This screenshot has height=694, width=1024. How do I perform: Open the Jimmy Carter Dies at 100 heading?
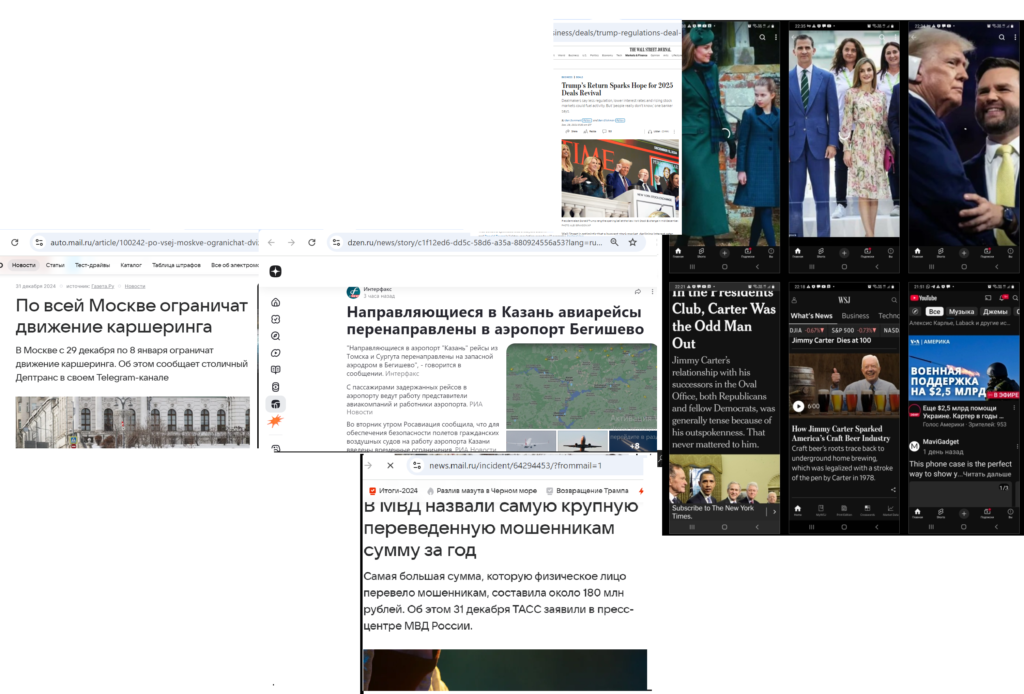[831, 340]
